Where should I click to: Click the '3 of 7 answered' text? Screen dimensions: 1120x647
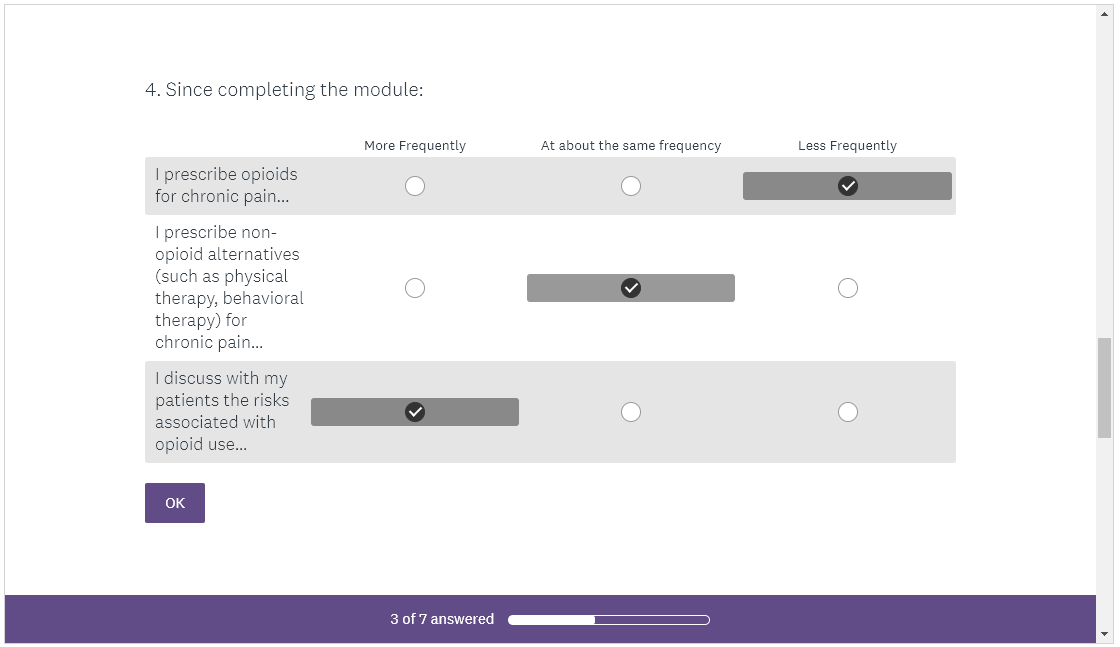click(x=442, y=619)
